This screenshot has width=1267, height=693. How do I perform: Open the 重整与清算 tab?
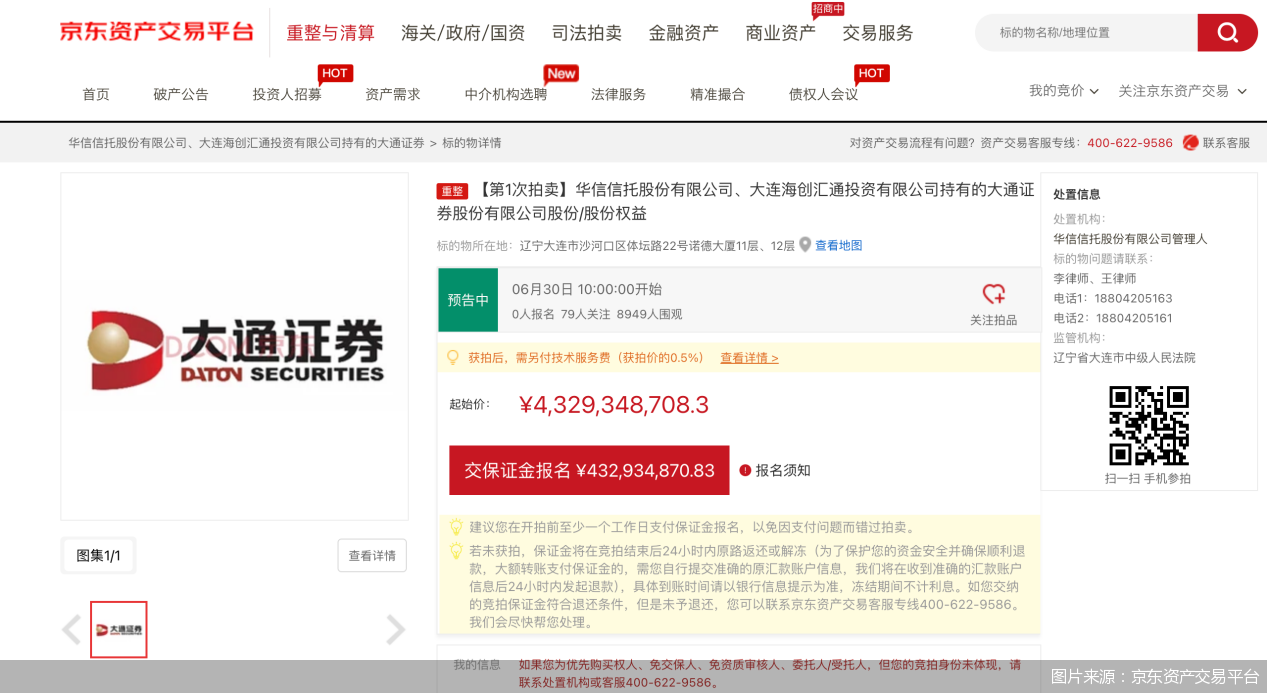(x=331, y=33)
